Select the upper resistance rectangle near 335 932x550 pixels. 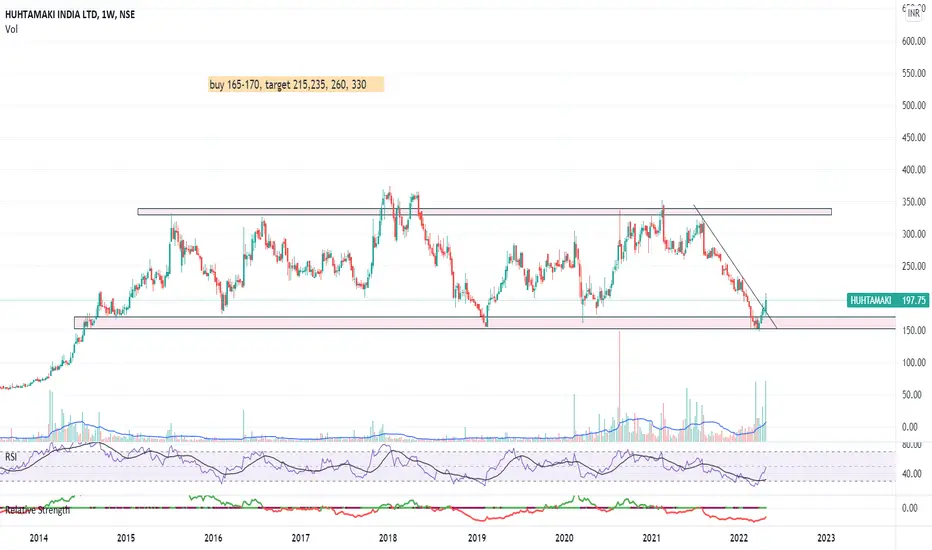point(484,212)
